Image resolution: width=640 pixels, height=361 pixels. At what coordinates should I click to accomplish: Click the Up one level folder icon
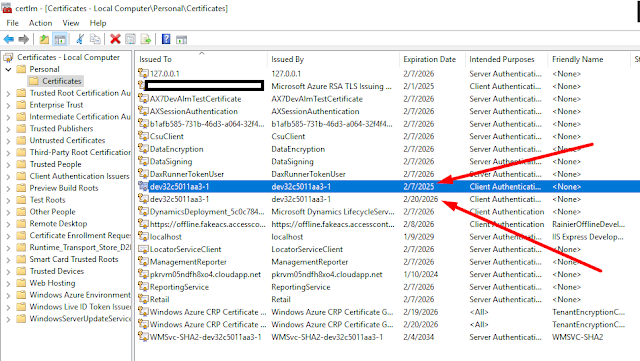44,39
